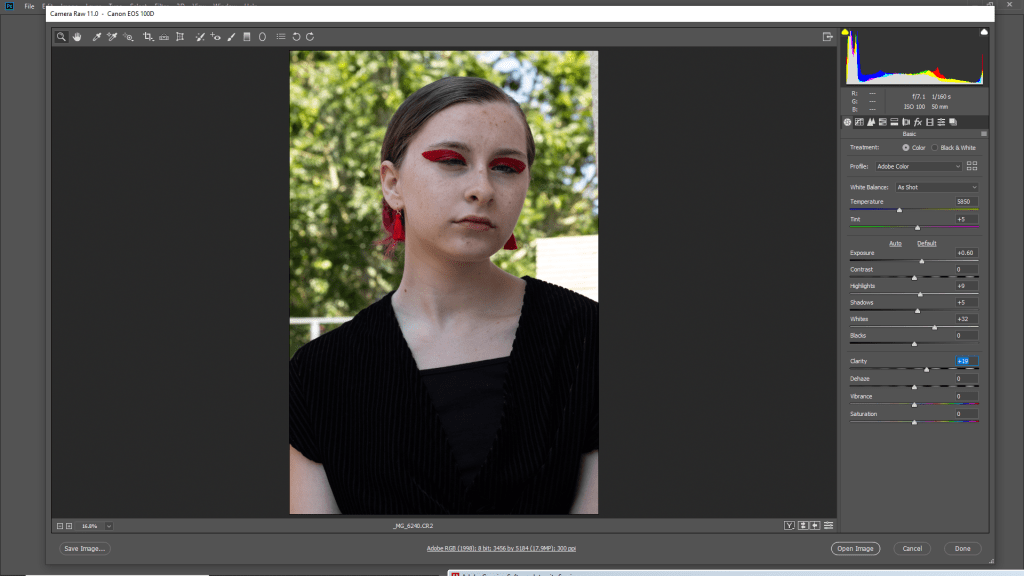Switch to the Tone Curve tab
Image resolution: width=1024 pixels, height=576 pixels.
pos(859,122)
